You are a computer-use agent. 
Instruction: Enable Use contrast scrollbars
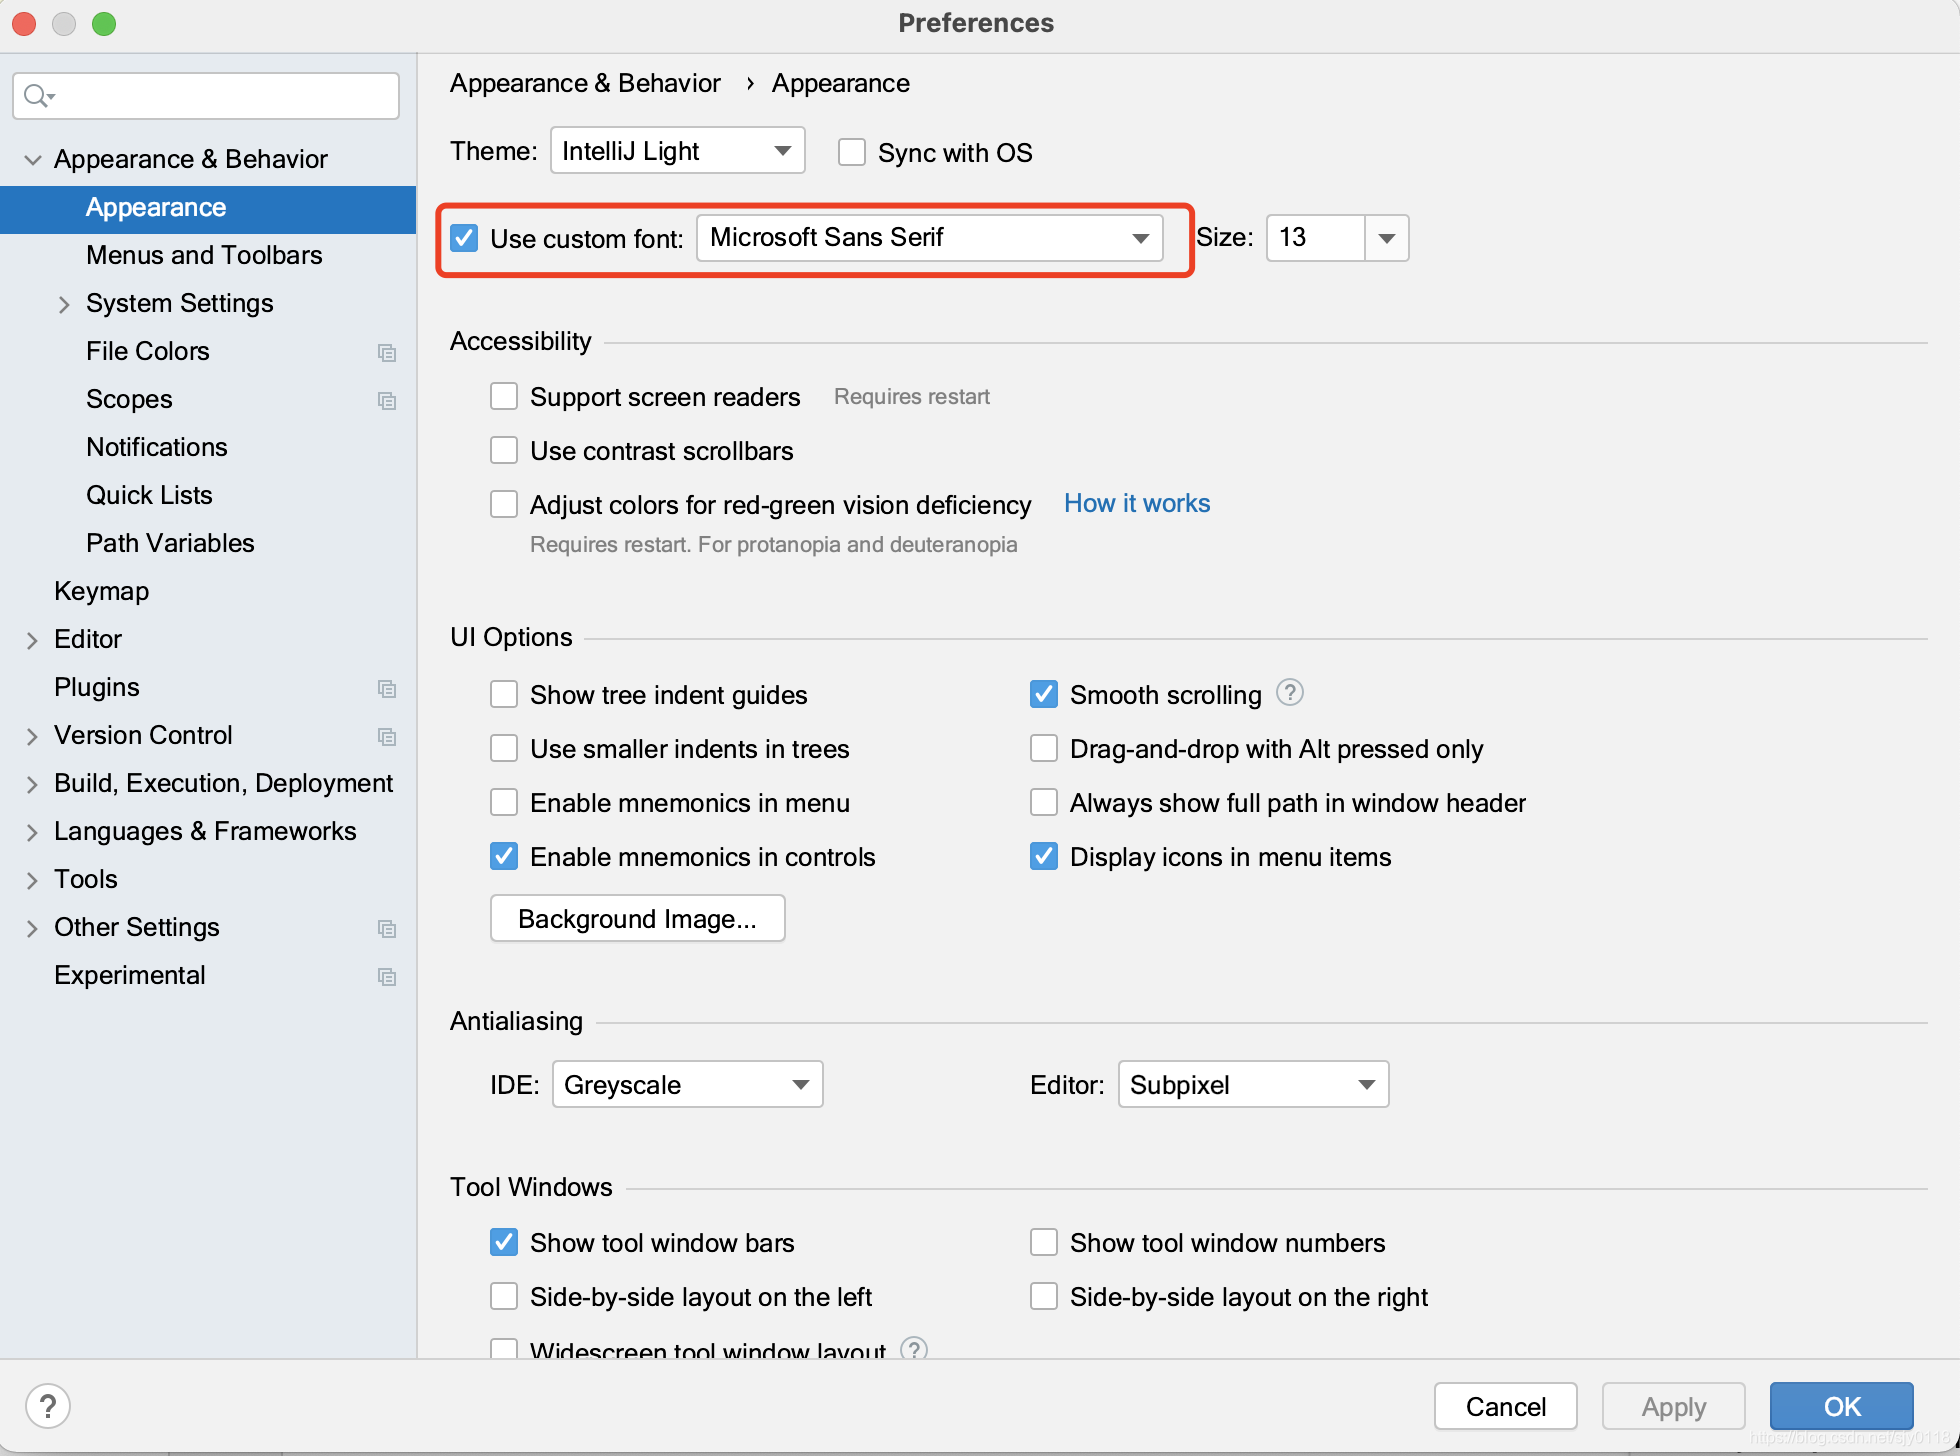pos(504,450)
